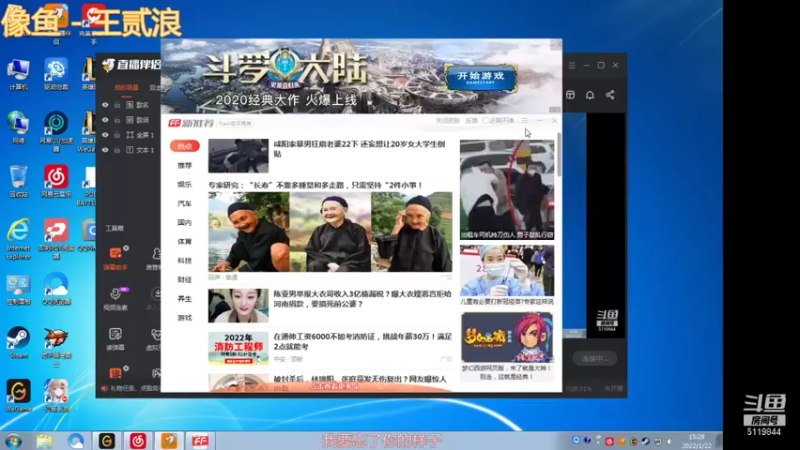
Task: Open File Explorer from the taskbar
Action: 45,441
